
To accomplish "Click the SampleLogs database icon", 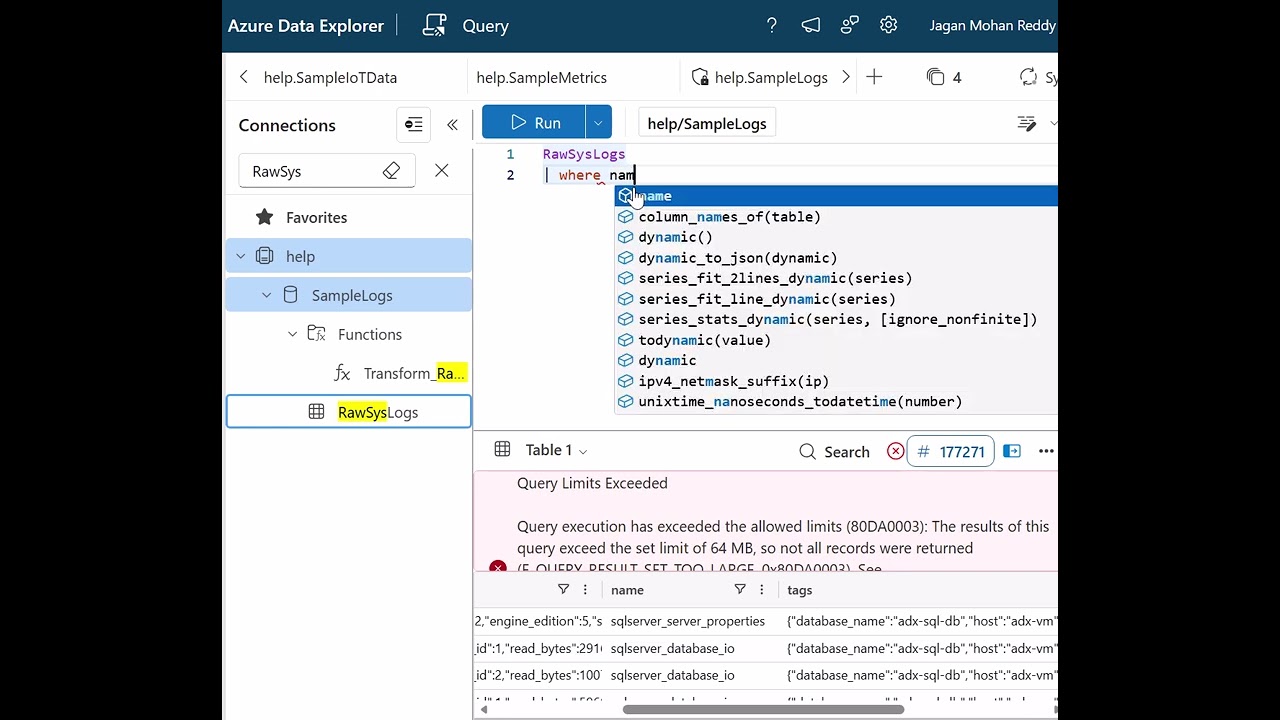I will [291, 295].
